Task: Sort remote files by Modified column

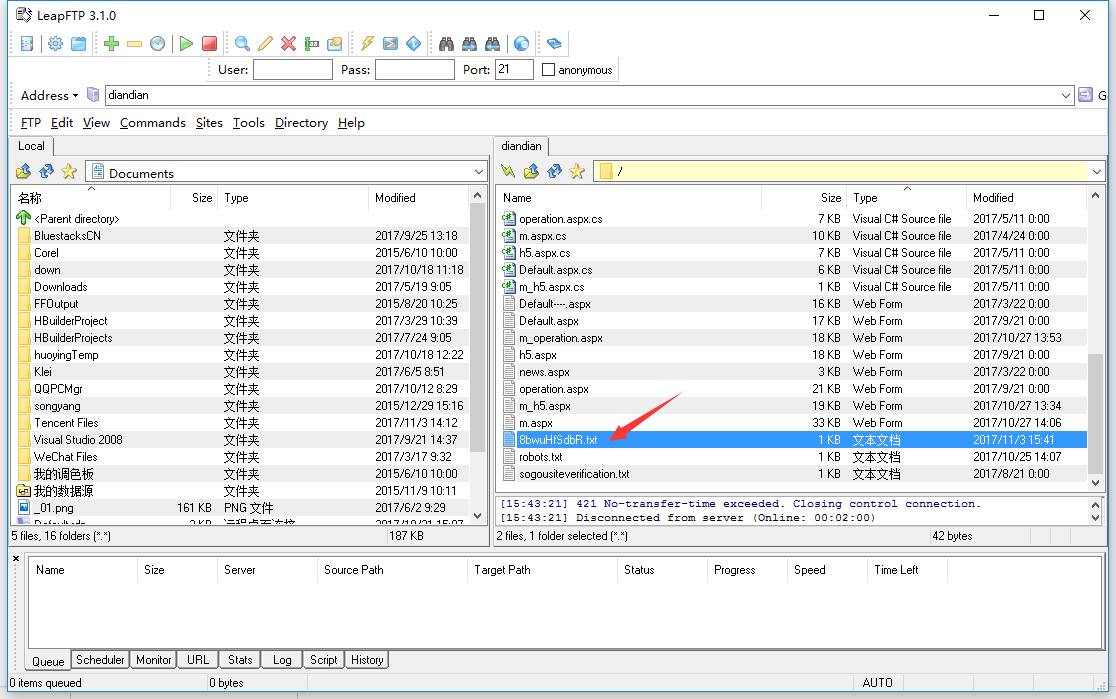Action: tap(993, 198)
